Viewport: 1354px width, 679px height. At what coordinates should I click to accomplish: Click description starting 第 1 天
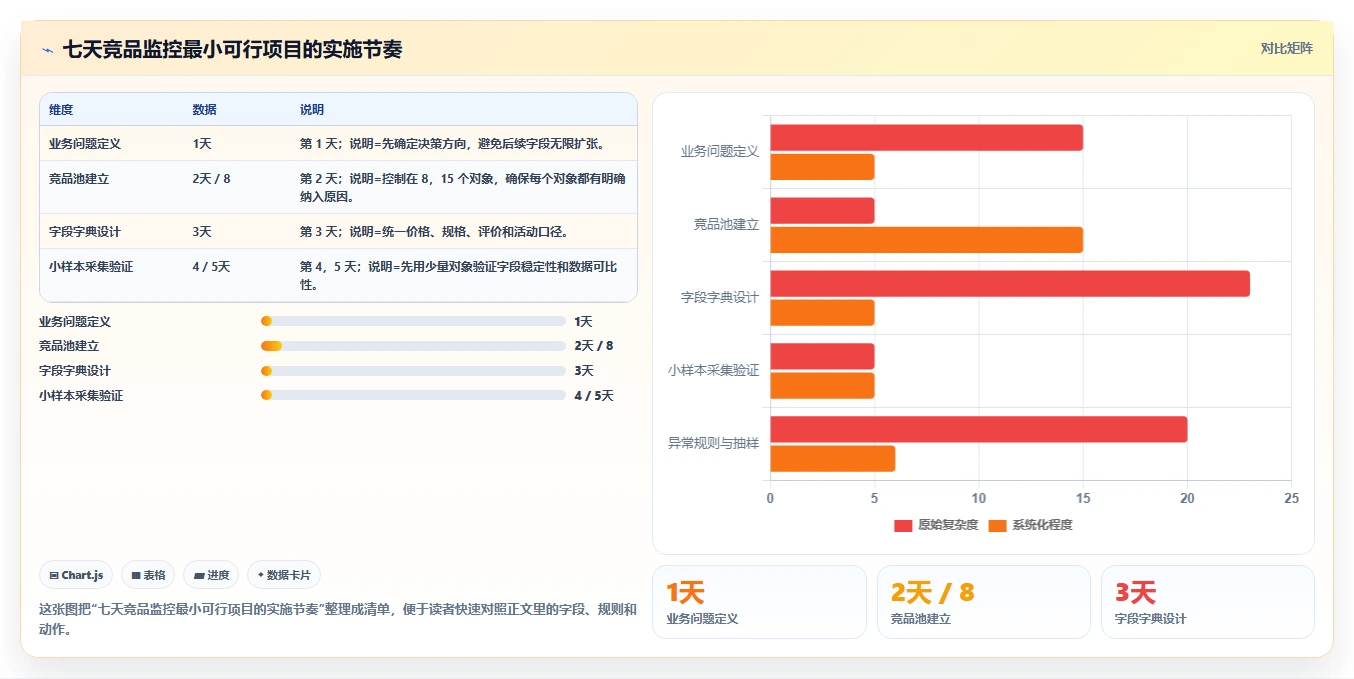[452, 144]
